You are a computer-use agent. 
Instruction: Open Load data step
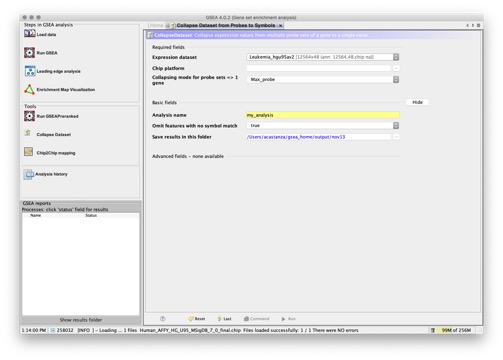40,34
